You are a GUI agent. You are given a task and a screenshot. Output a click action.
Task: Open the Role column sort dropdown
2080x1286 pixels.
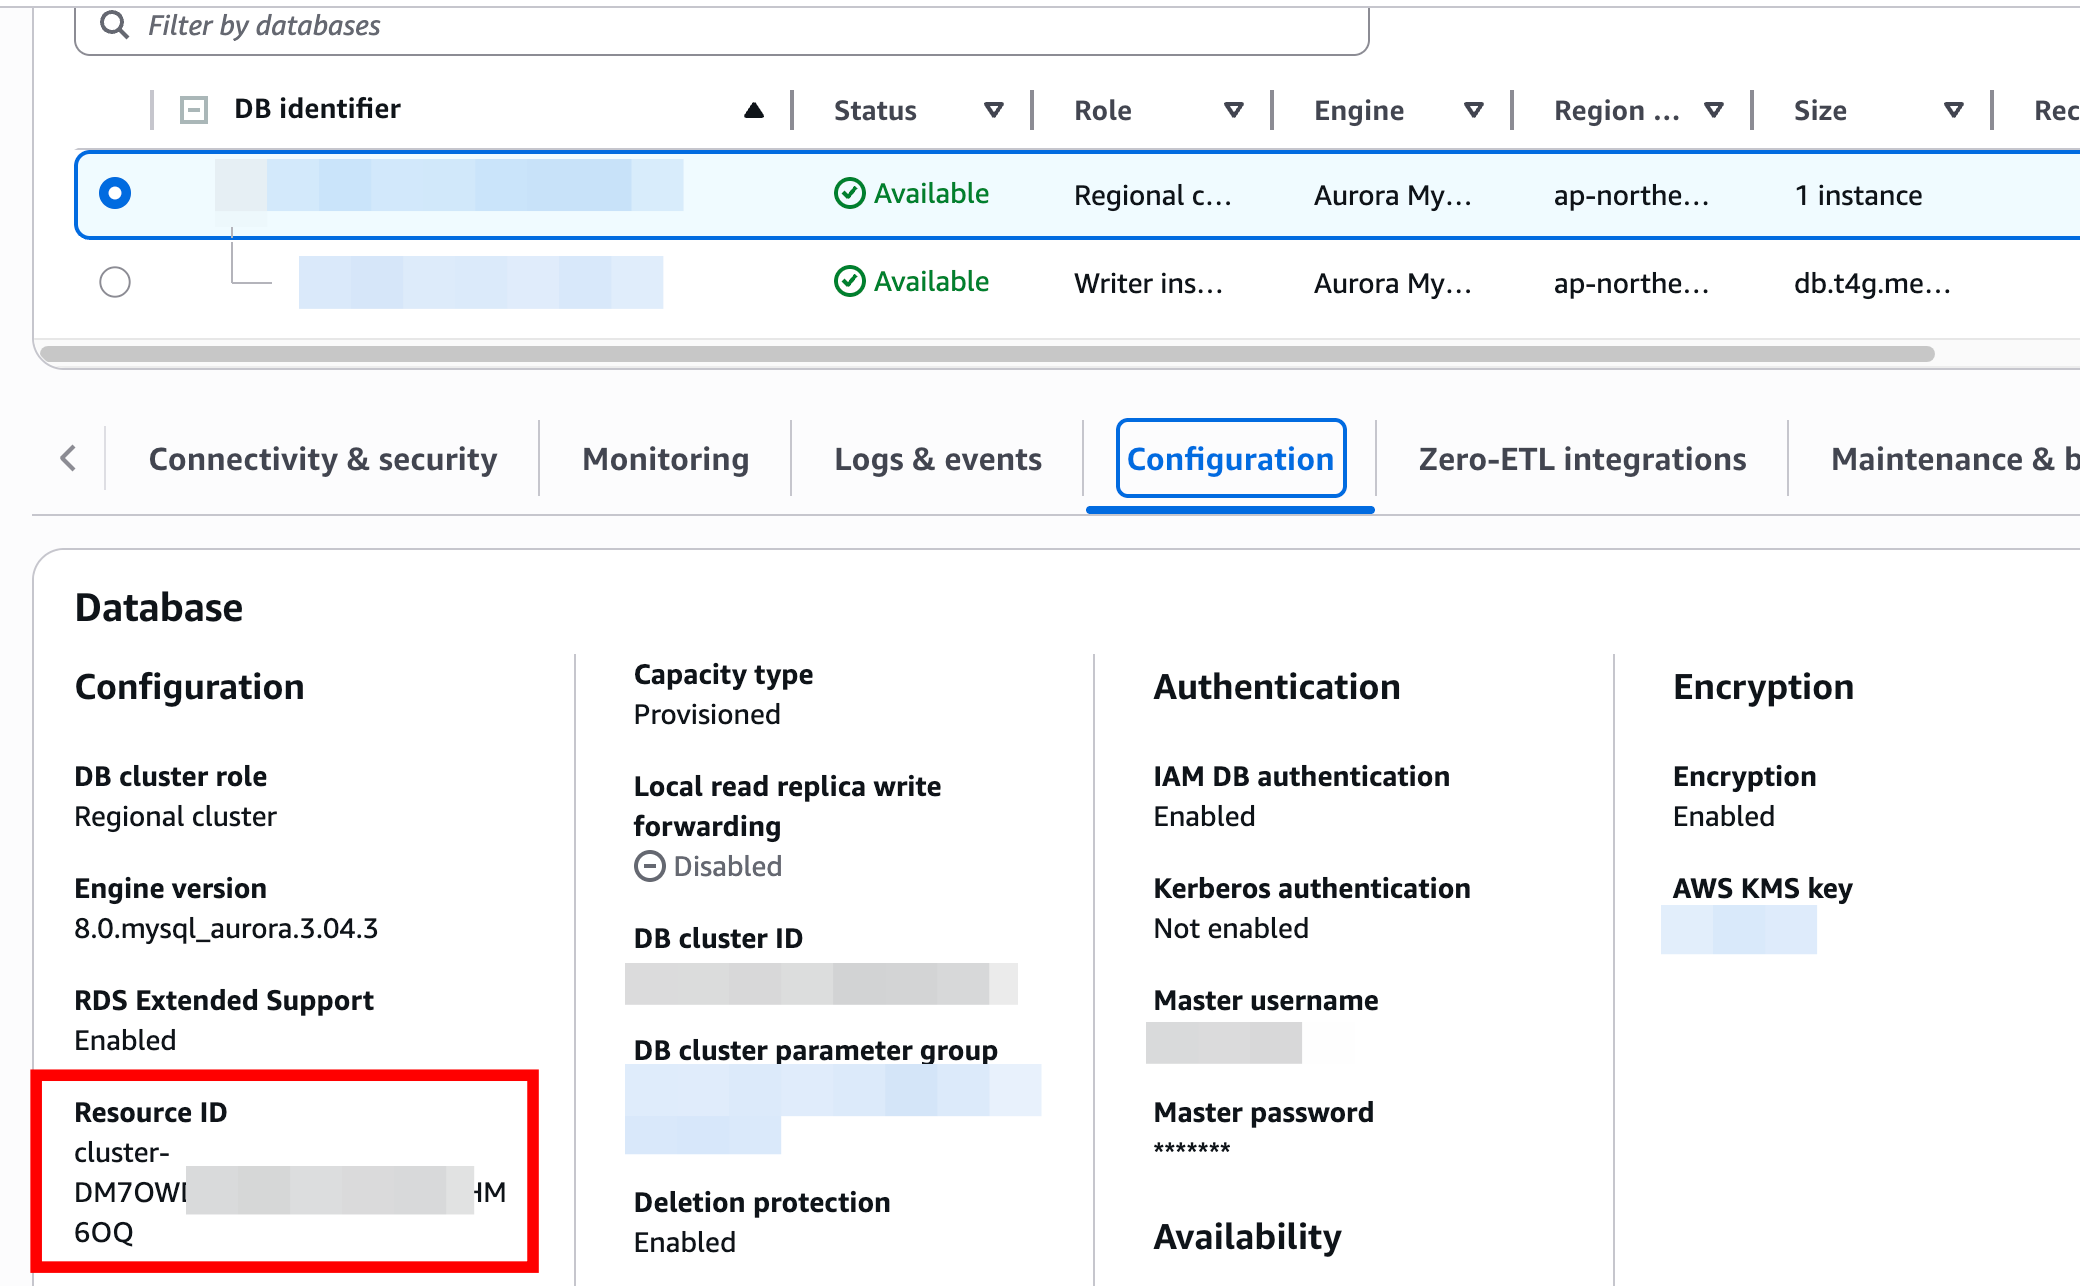[x=1233, y=110]
